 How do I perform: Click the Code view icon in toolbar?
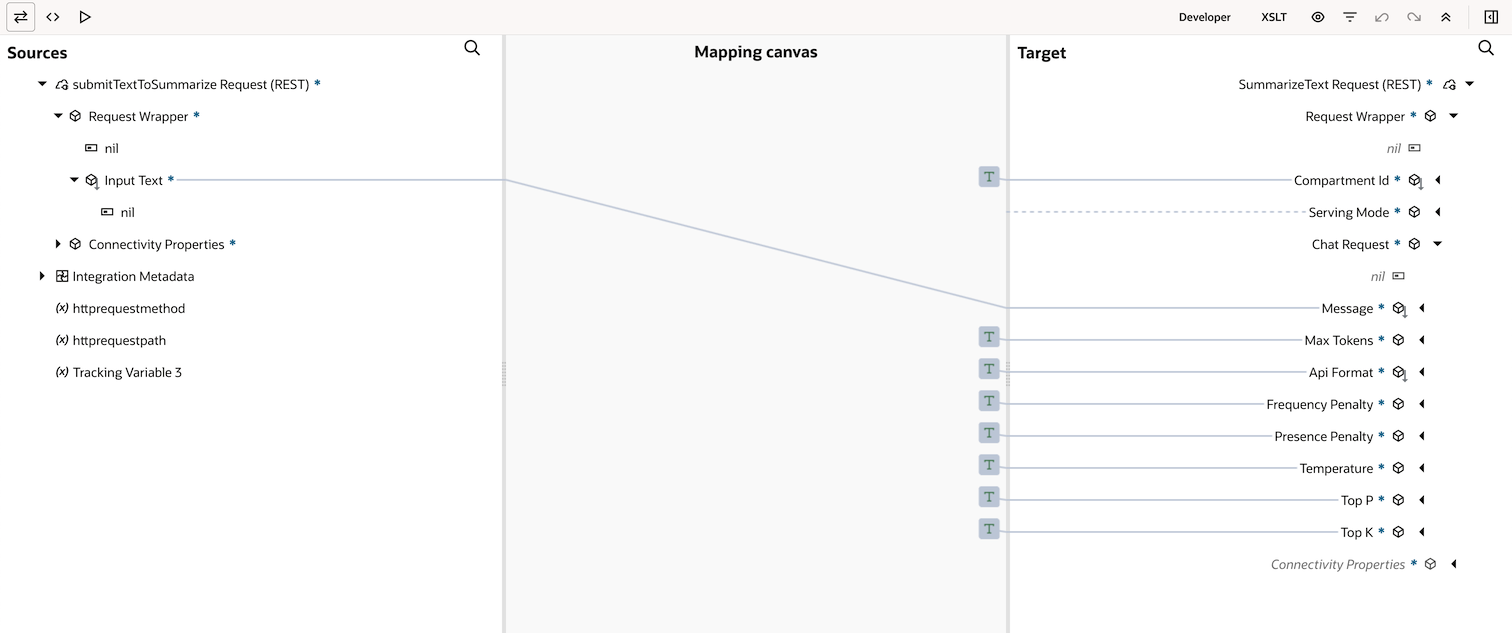tap(53, 17)
